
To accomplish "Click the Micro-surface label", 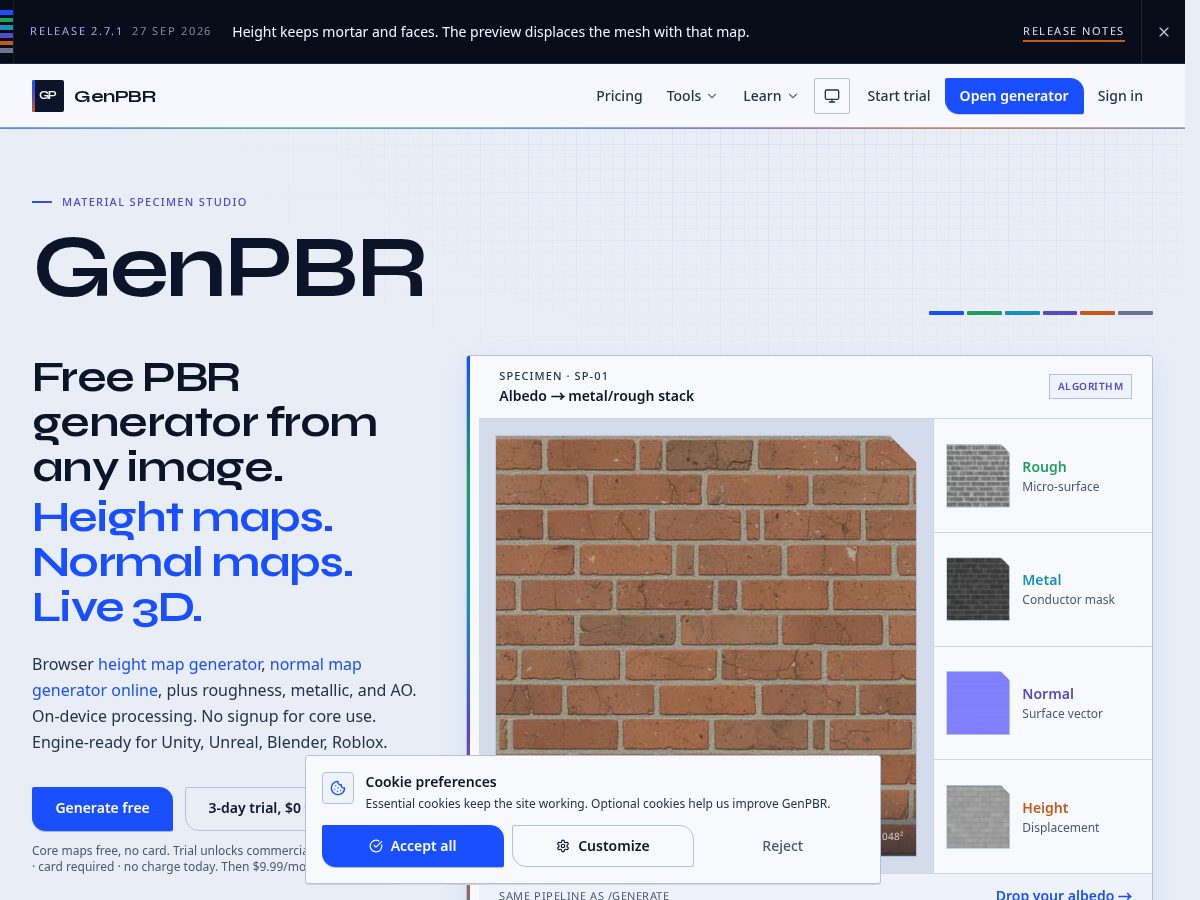I will point(1060,487).
